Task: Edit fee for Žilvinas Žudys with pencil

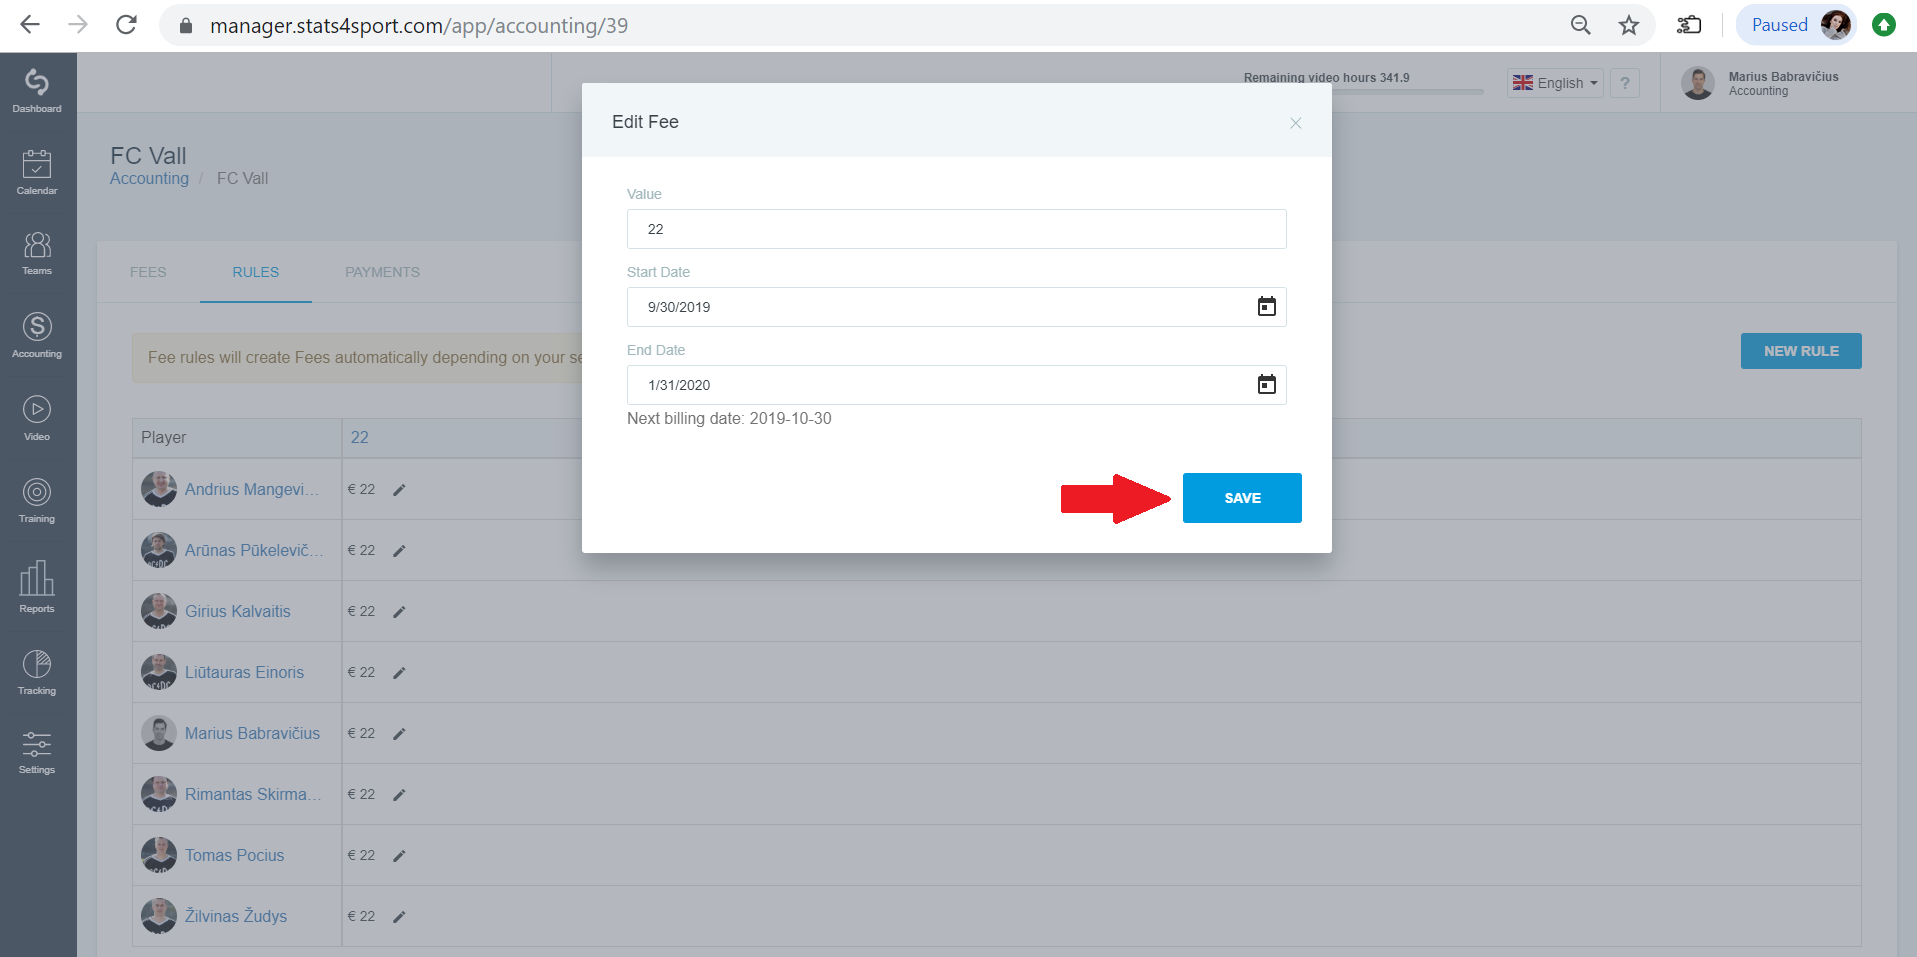Action: coord(399,917)
